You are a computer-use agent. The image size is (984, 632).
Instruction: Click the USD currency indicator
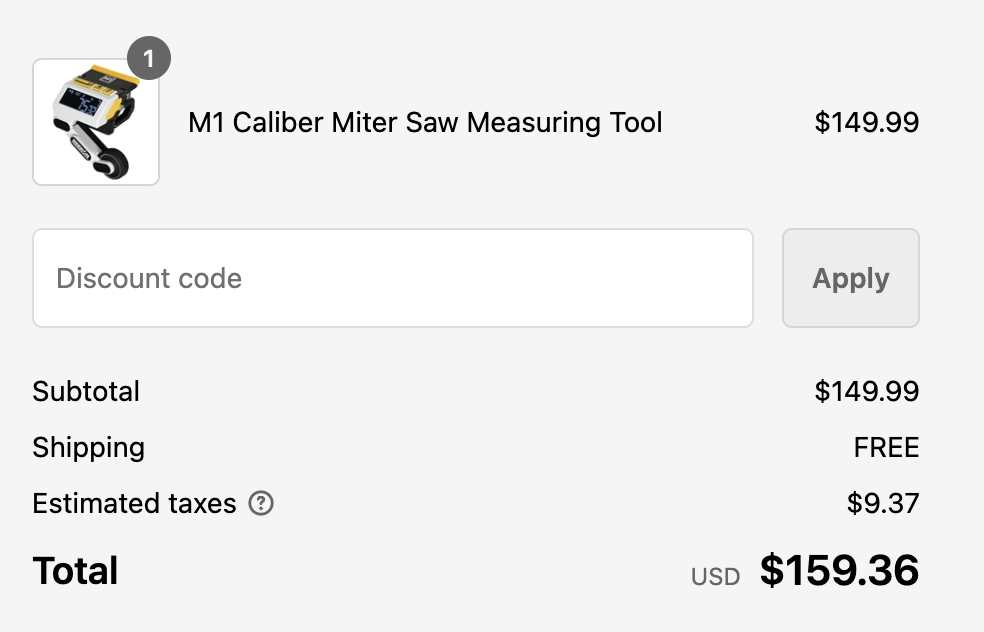715,577
